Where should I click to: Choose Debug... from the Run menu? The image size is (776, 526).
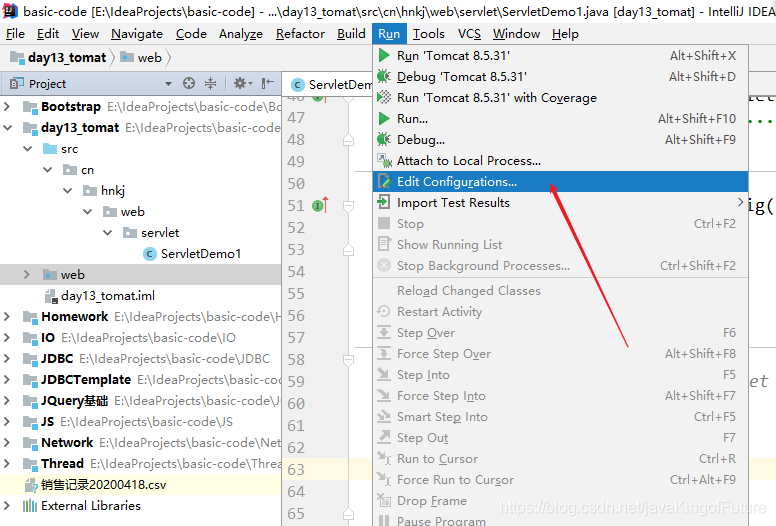click(x=560, y=140)
